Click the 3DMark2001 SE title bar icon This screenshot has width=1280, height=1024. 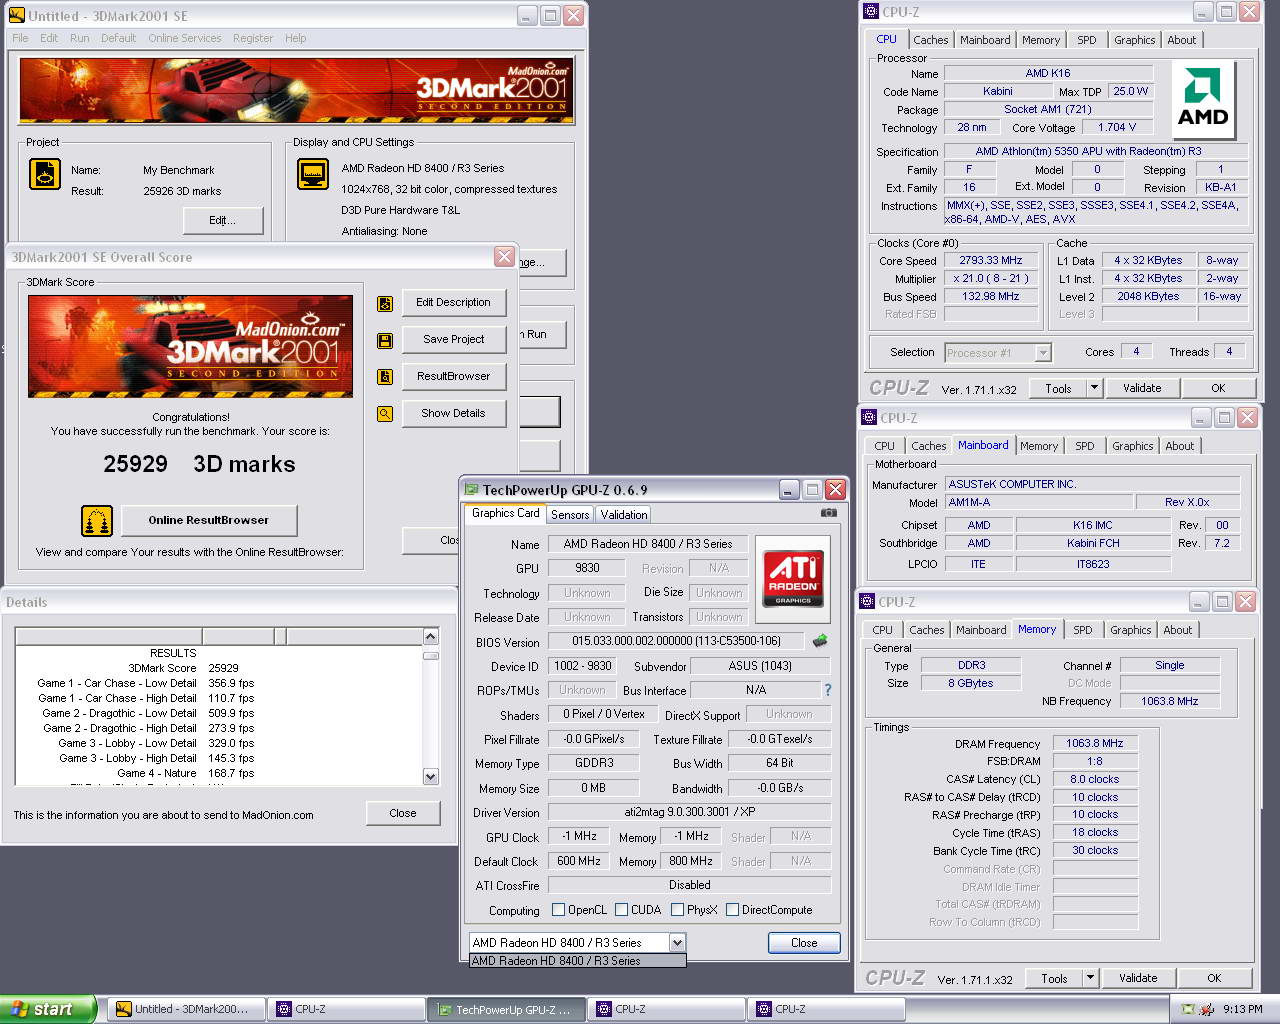click(x=16, y=16)
